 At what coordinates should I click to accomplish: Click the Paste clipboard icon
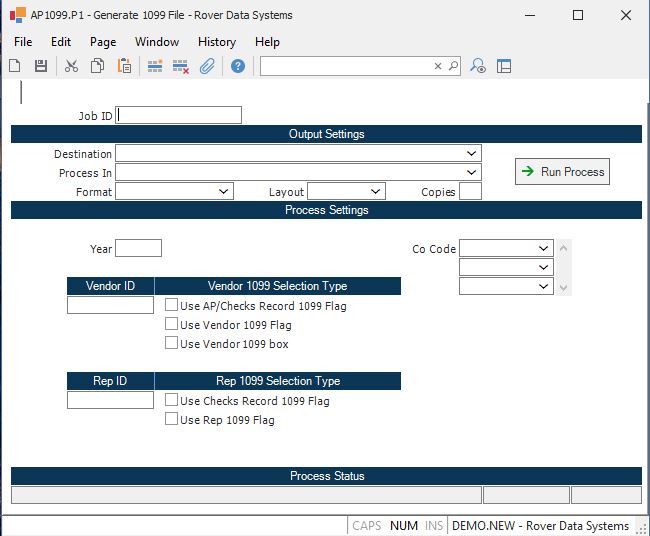point(125,66)
